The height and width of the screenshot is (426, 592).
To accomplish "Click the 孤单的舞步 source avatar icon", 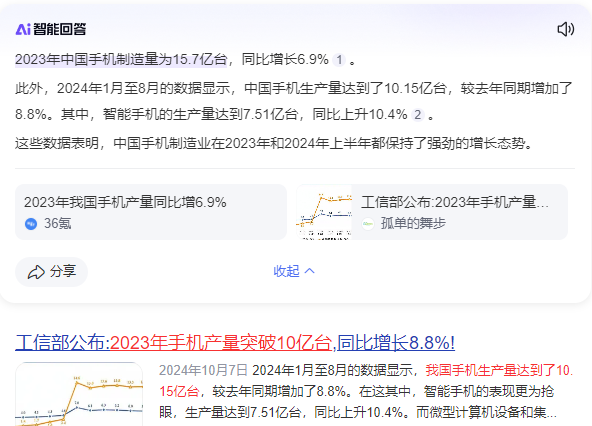I will (368, 224).
